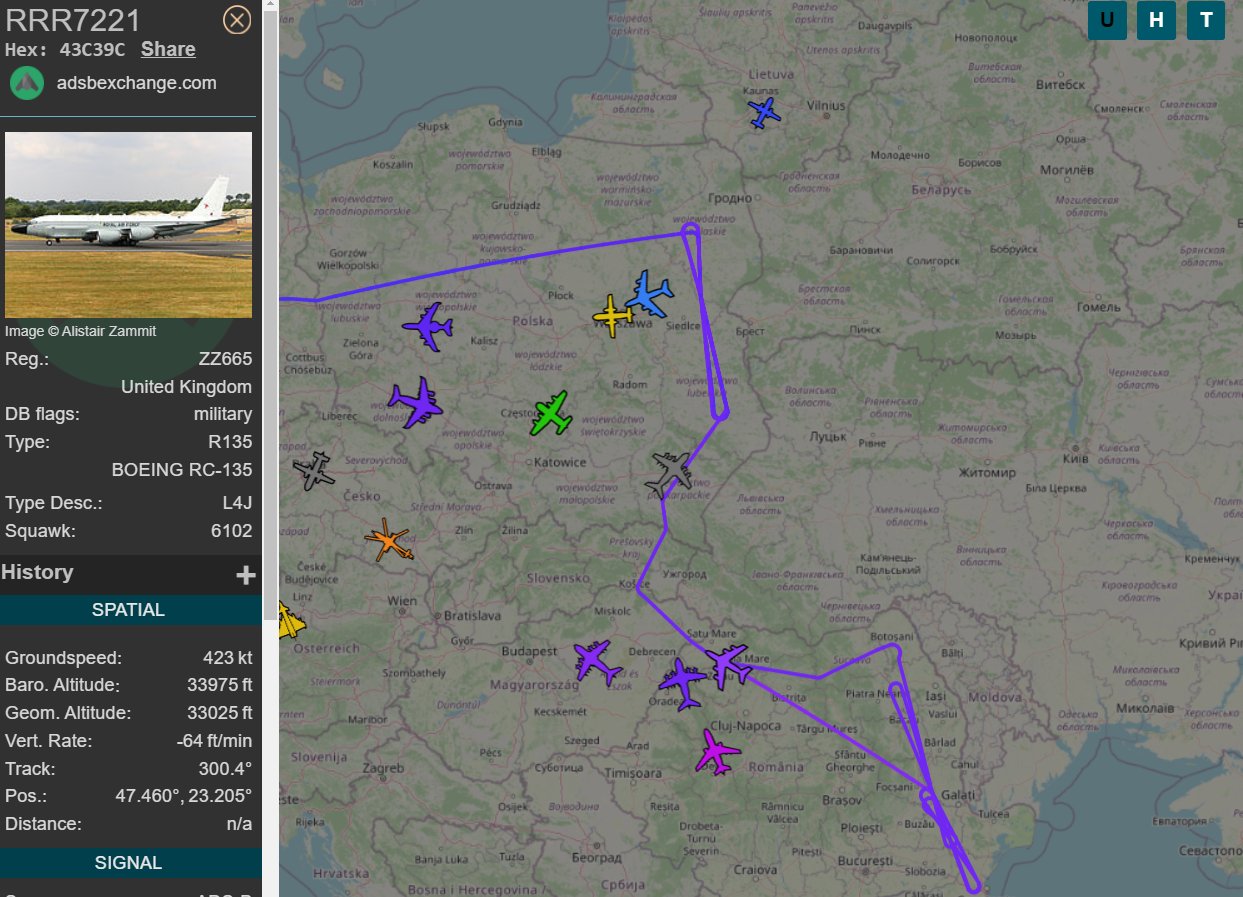Expand the History section plus icon
The image size is (1243, 897).
(245, 574)
